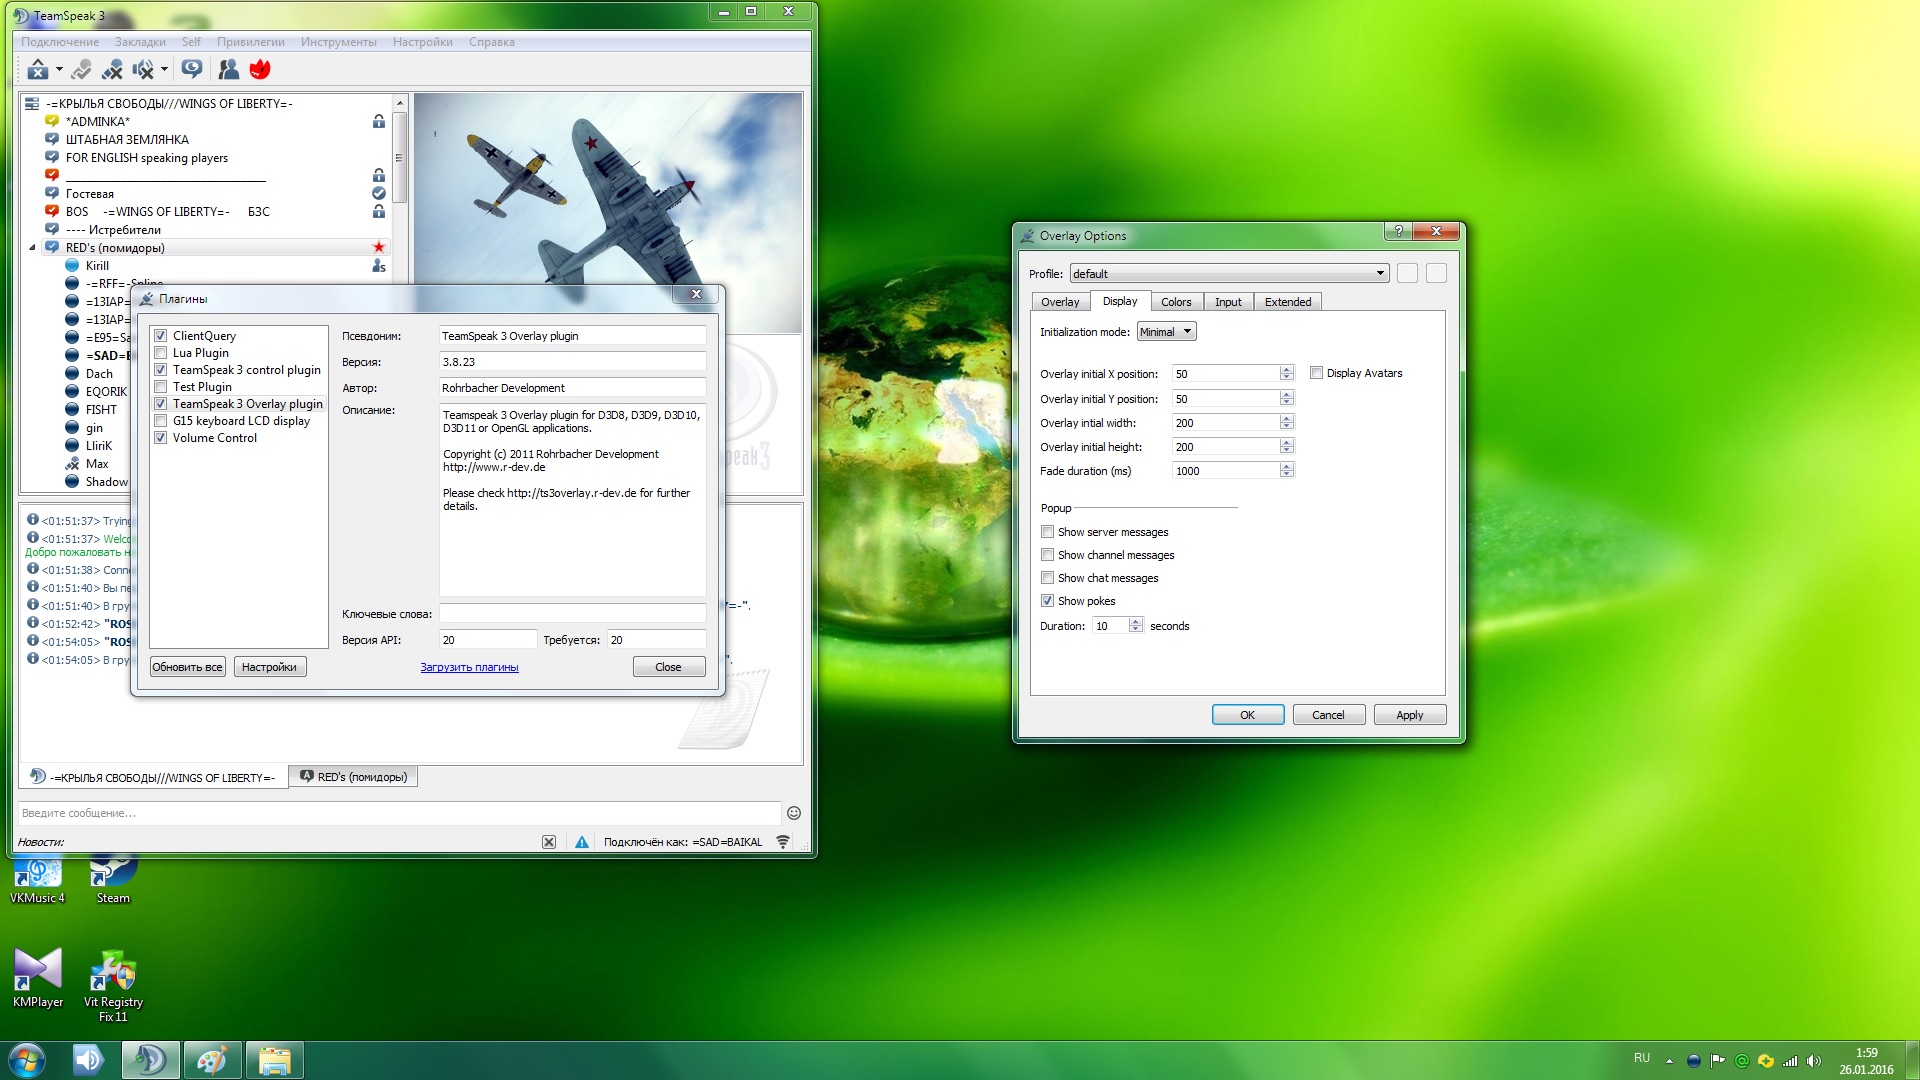Switch to the Extended tab

tap(1288, 302)
